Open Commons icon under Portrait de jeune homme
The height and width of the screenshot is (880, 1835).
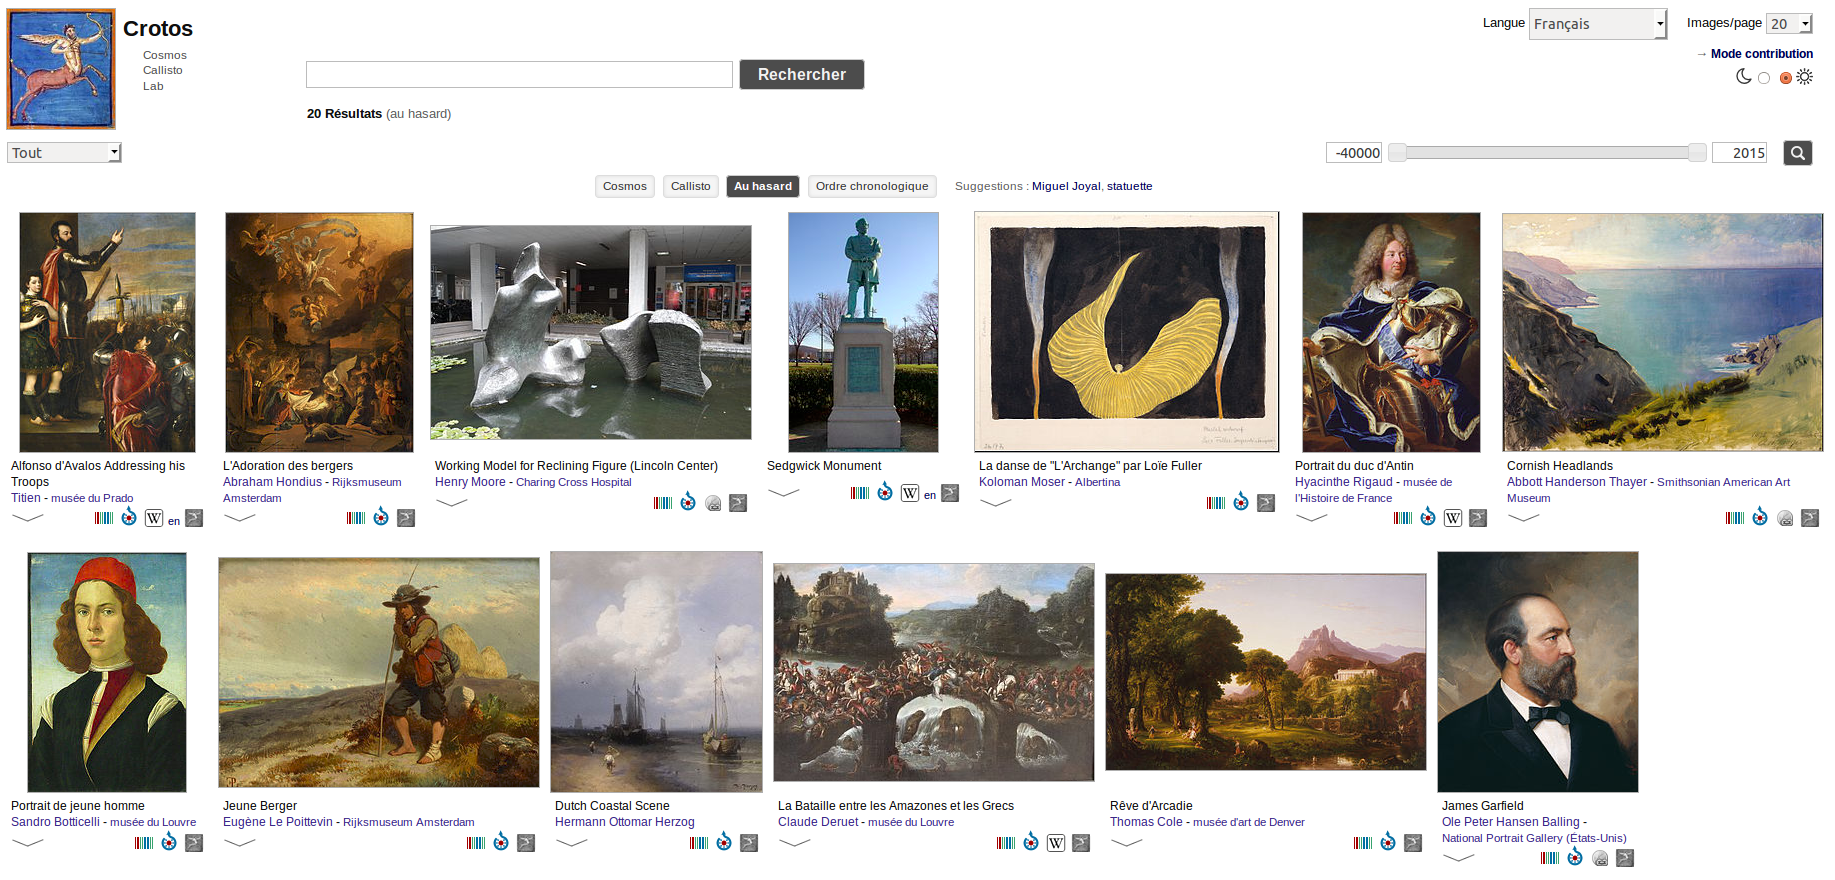point(169,842)
